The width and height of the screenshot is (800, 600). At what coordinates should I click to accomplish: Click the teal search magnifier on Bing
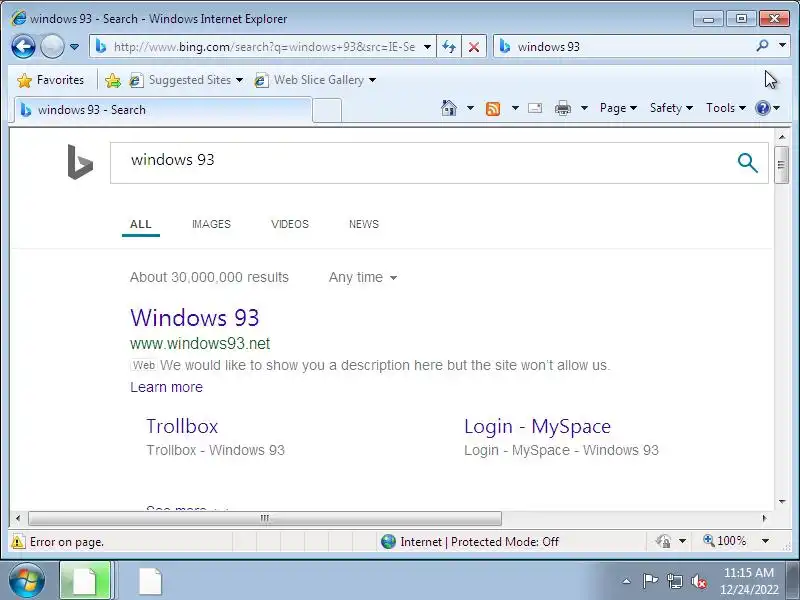[x=747, y=163]
